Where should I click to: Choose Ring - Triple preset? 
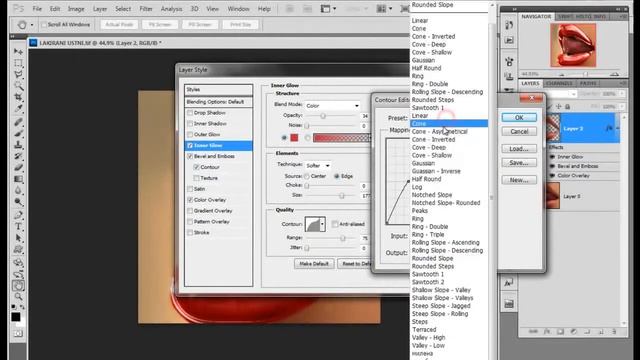click(428, 235)
